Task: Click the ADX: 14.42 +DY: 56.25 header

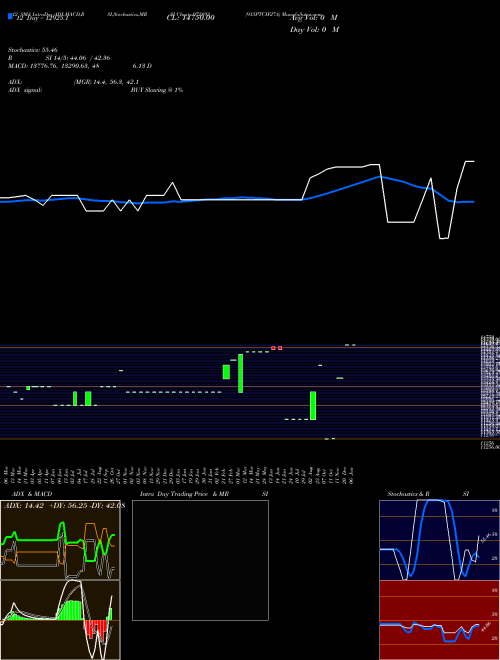Action: click(63, 506)
